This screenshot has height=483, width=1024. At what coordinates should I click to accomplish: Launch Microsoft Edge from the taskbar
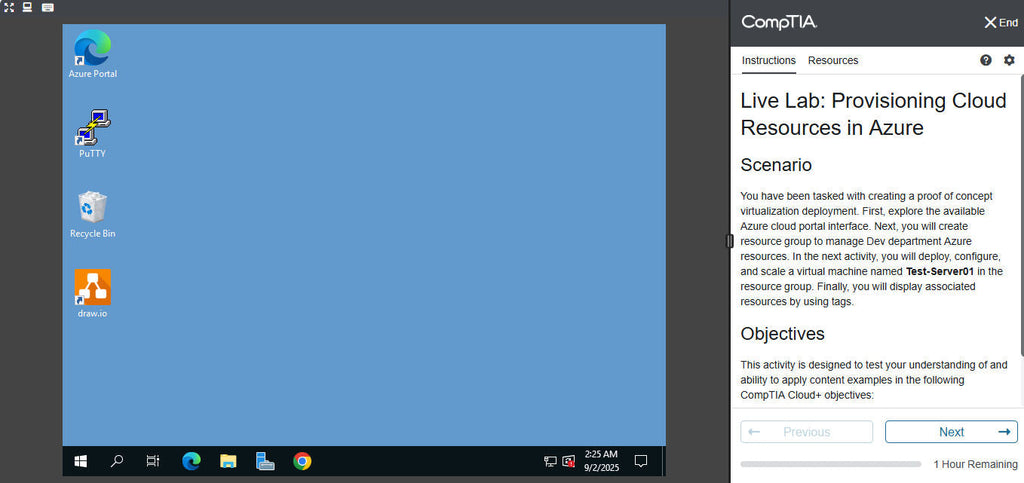pyautogui.click(x=191, y=461)
